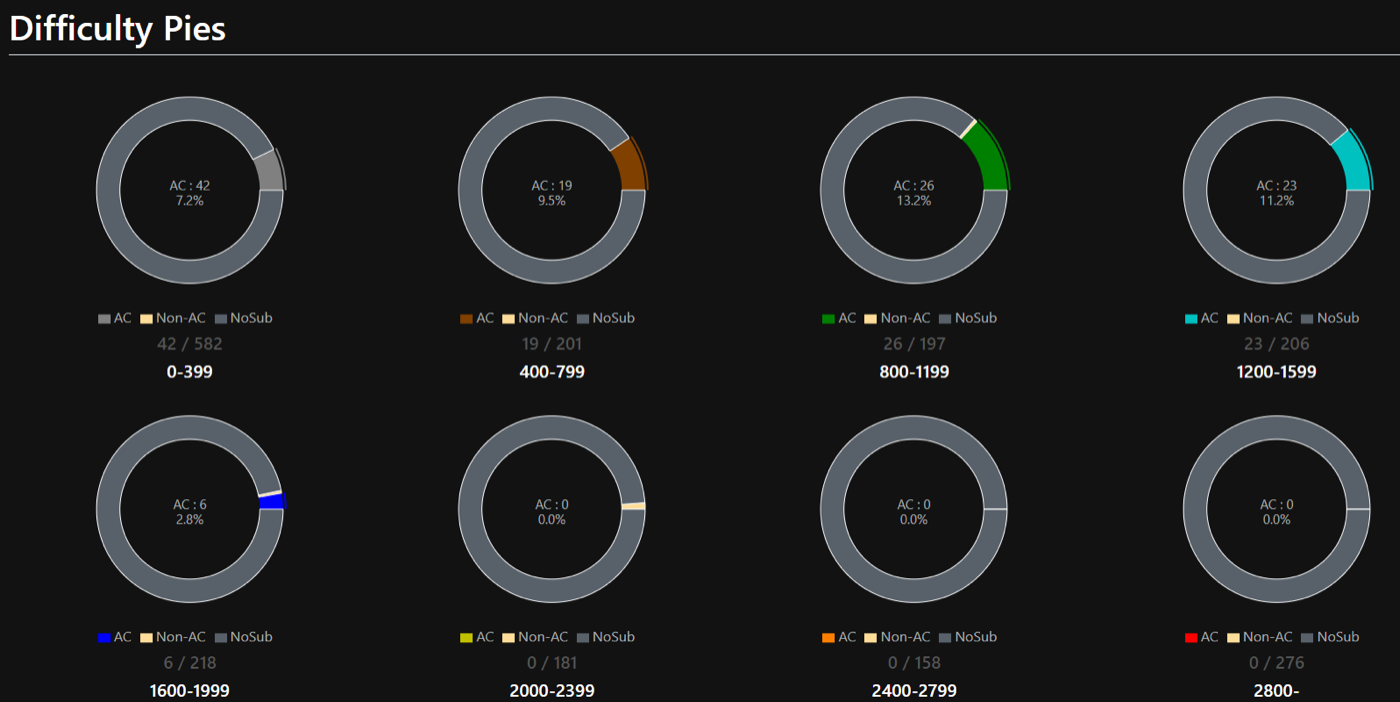Toggle NoSub legend in 0-399 chart

tap(243, 318)
